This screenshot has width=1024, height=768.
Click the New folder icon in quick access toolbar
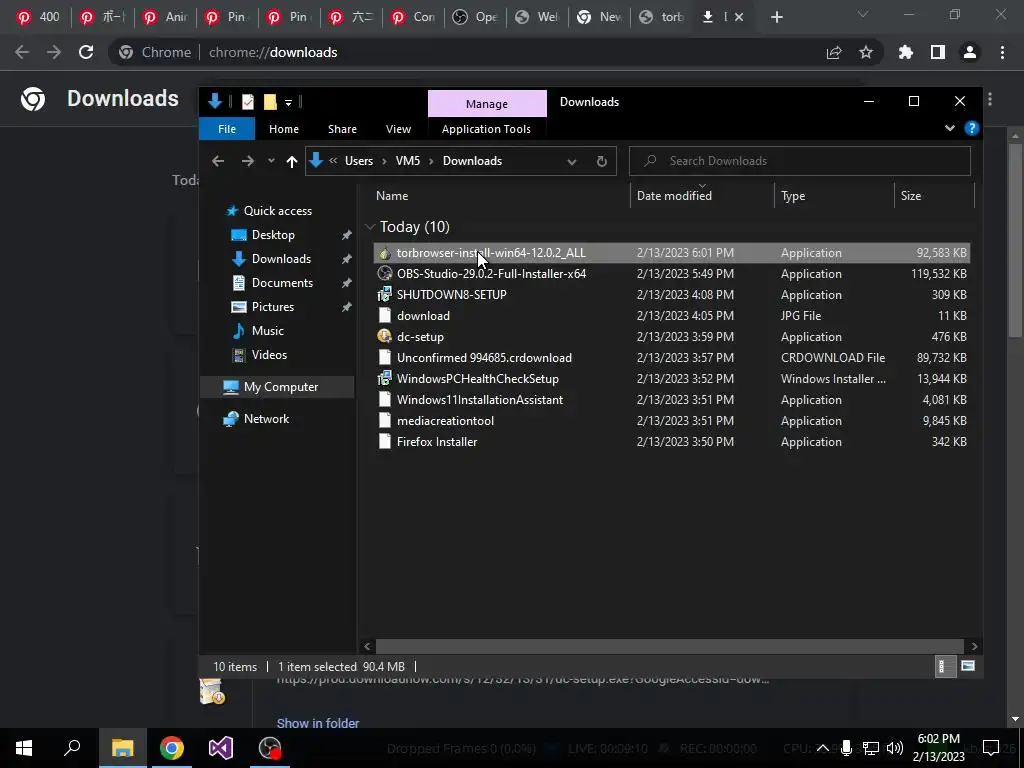click(270, 102)
